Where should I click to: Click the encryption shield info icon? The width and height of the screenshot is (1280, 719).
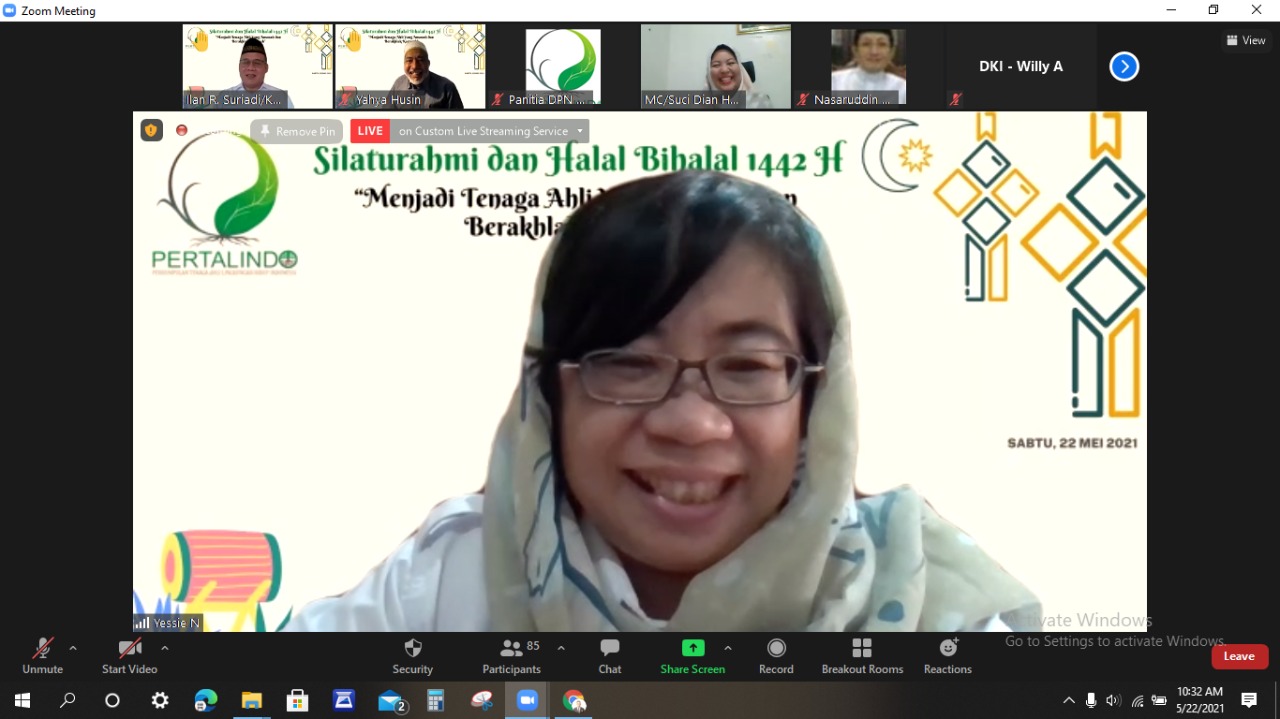click(x=151, y=130)
